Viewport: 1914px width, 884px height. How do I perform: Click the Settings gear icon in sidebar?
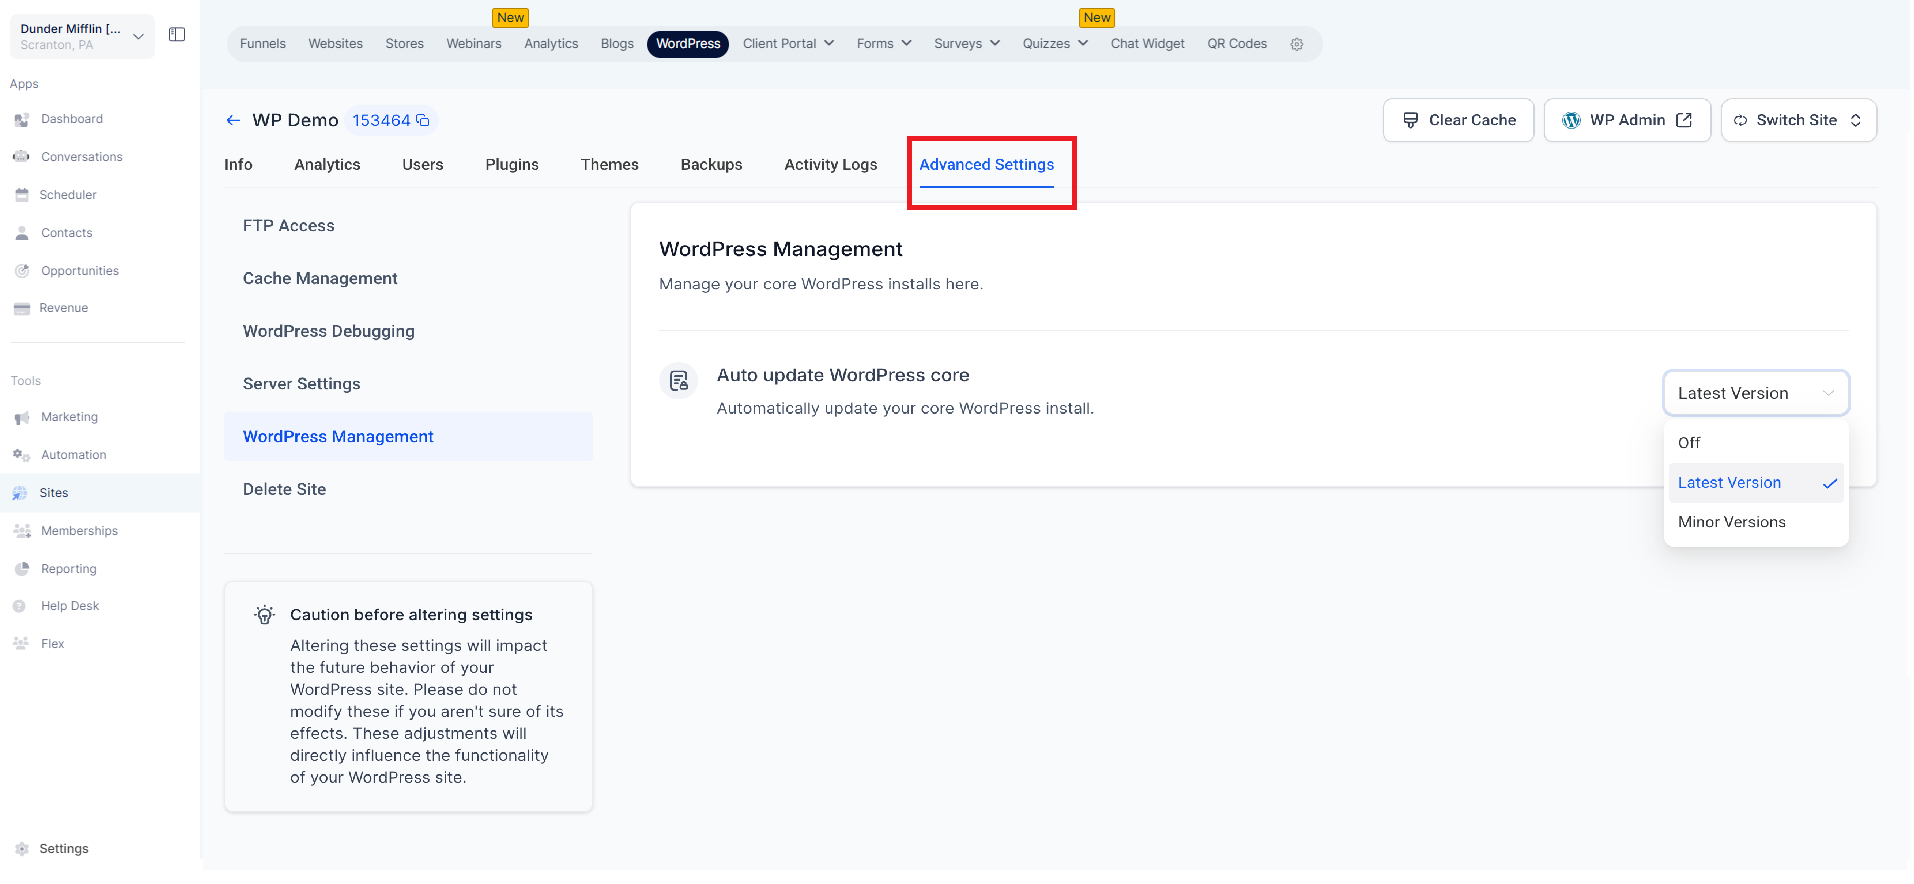click(22, 849)
